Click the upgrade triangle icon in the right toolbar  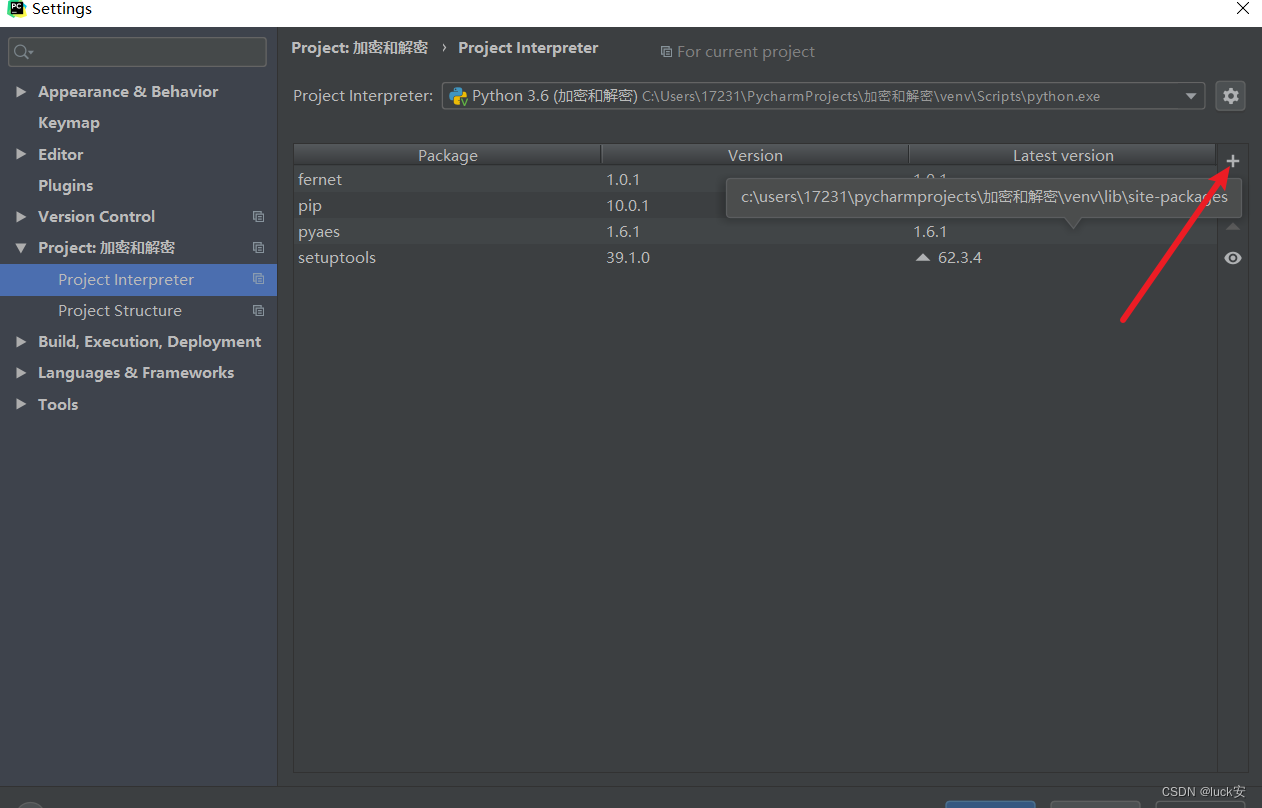coord(1233,227)
